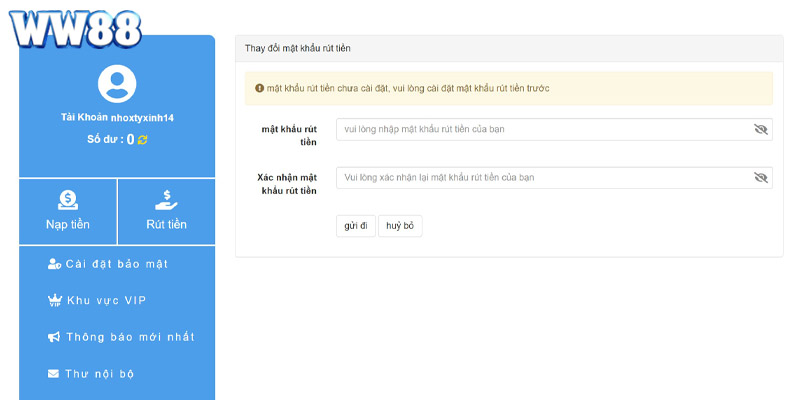Click the warning icon in yellow alert

[x=260, y=88]
